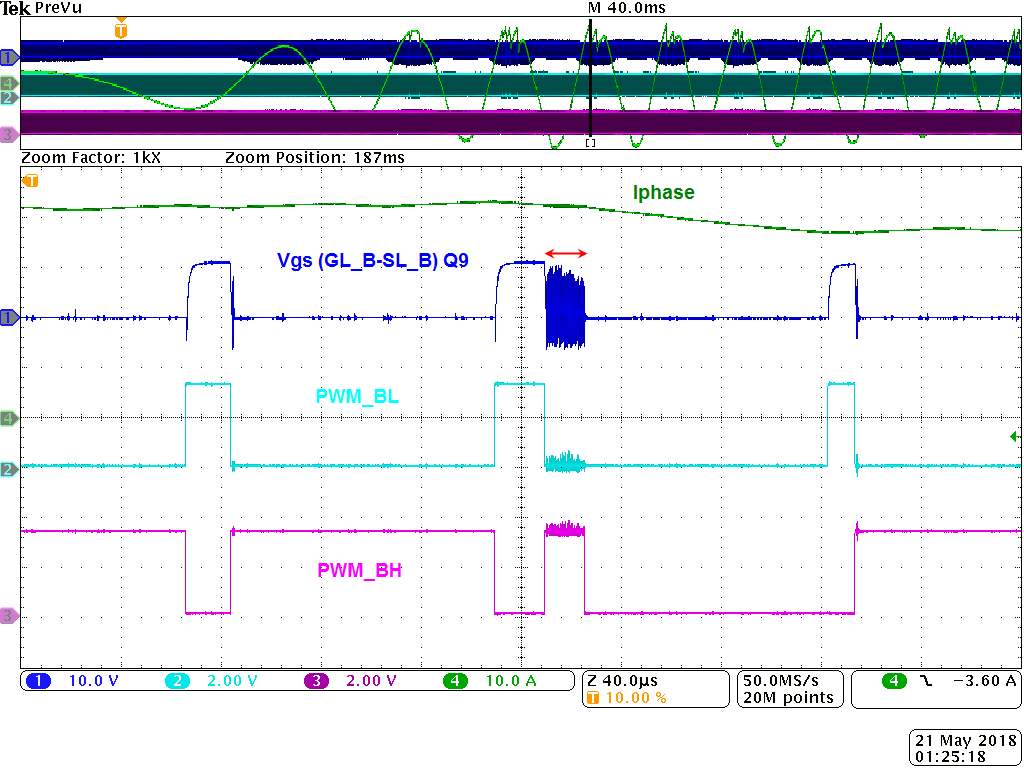Click the green Channel 4 trigger arrow on right

tap(1013, 435)
